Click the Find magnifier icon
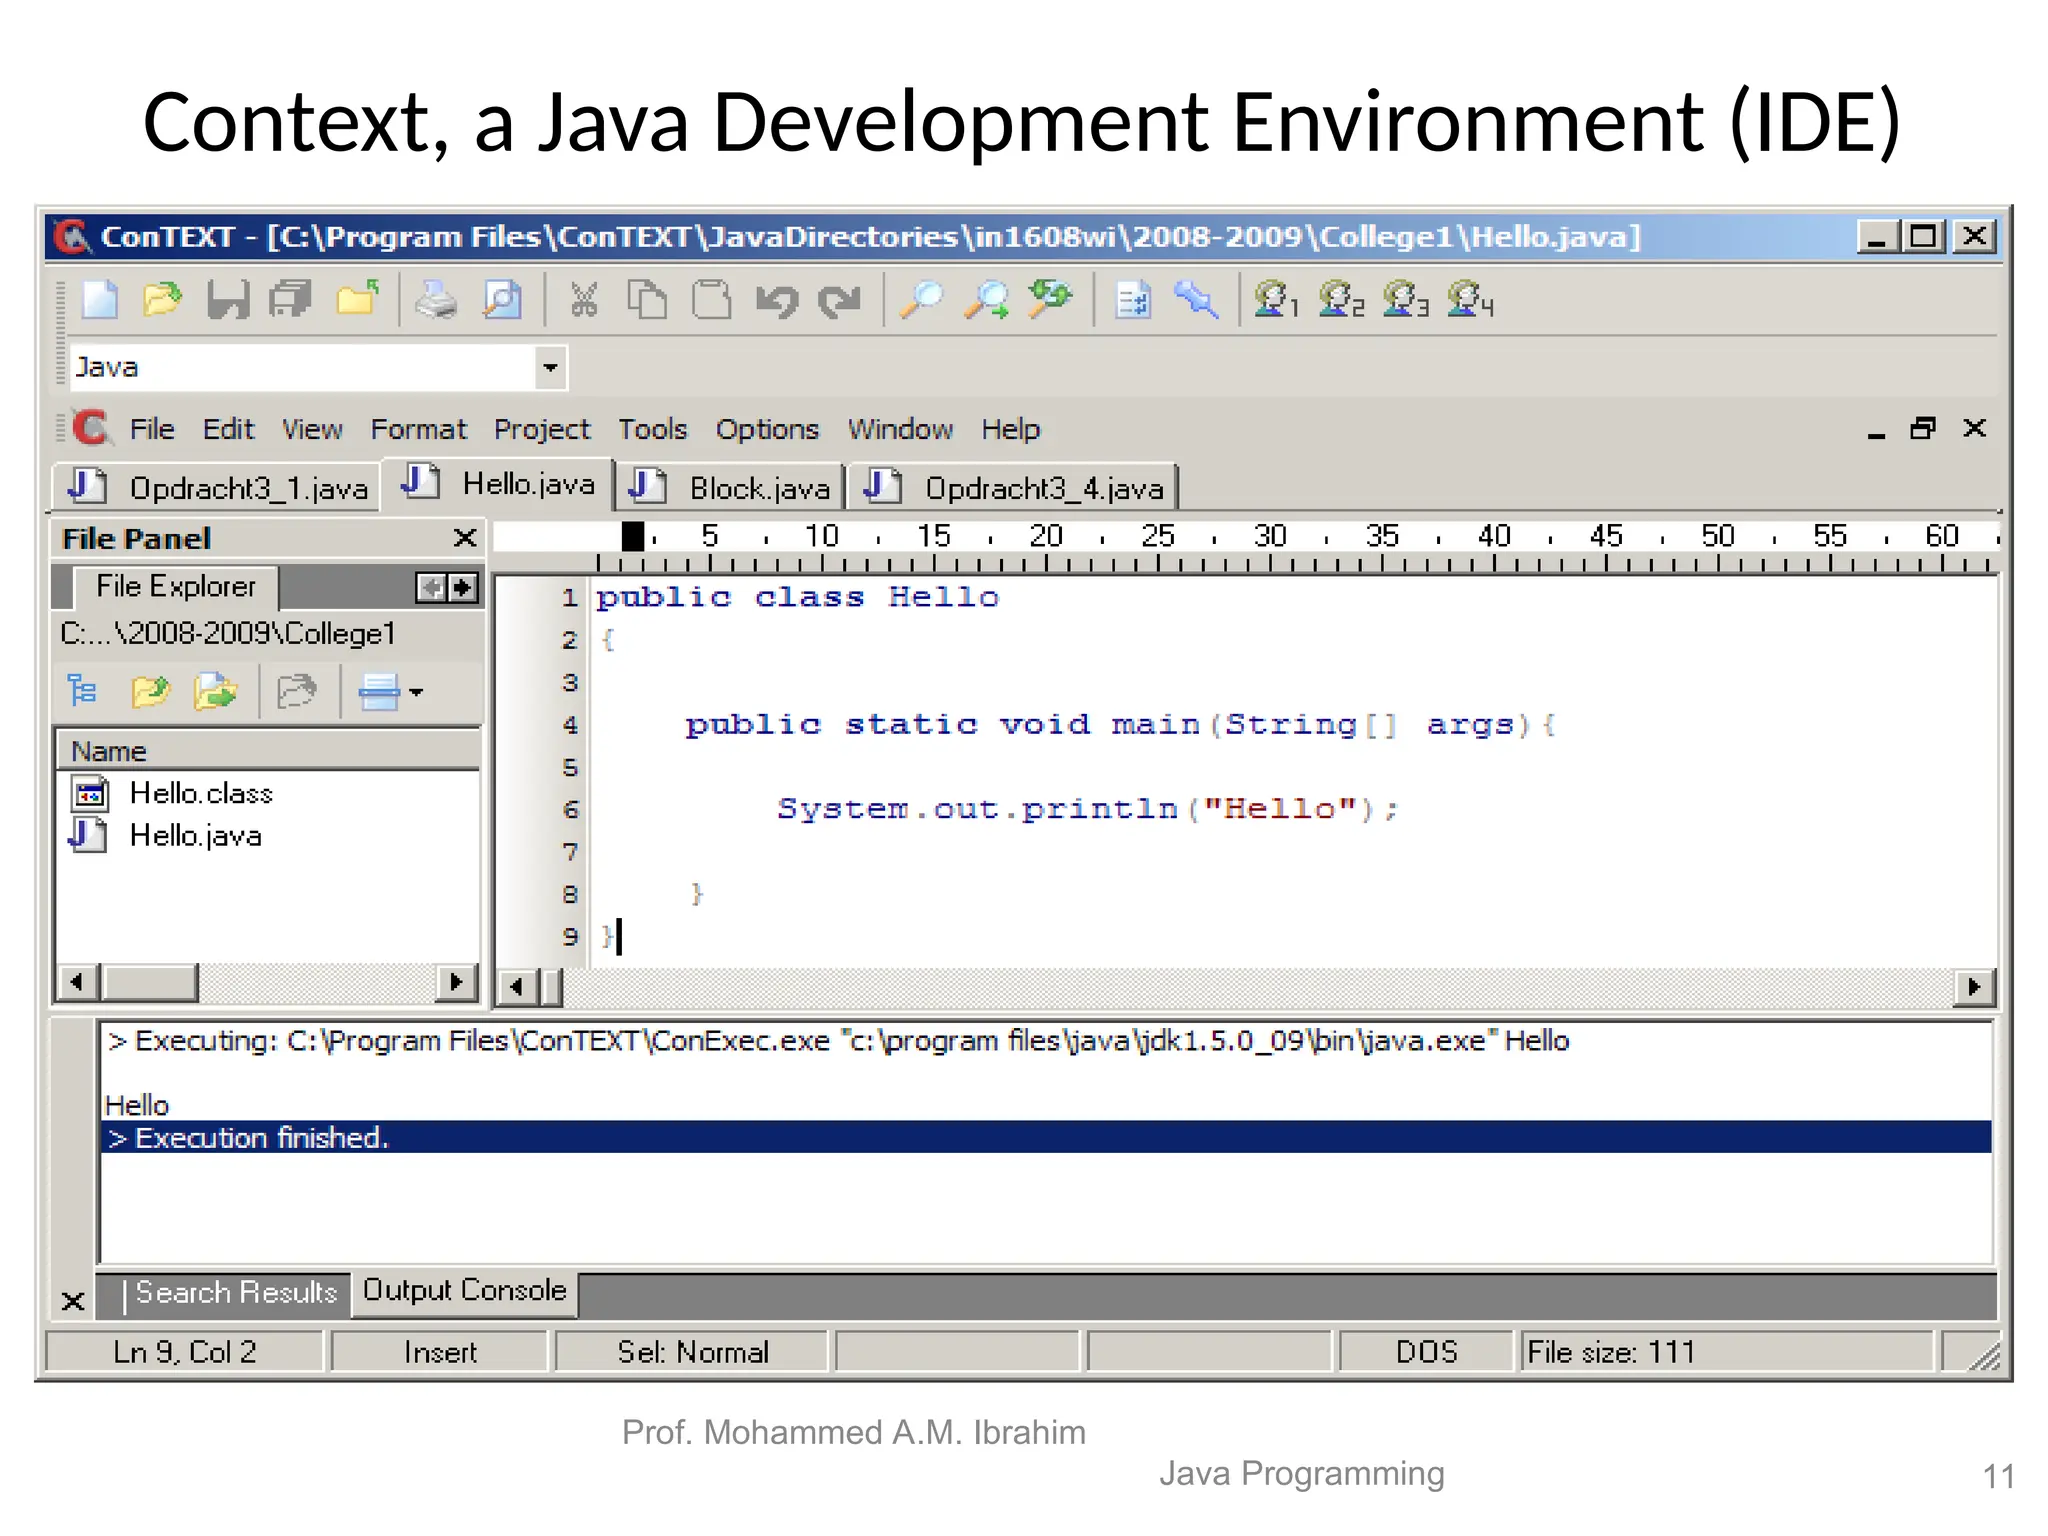 click(921, 299)
